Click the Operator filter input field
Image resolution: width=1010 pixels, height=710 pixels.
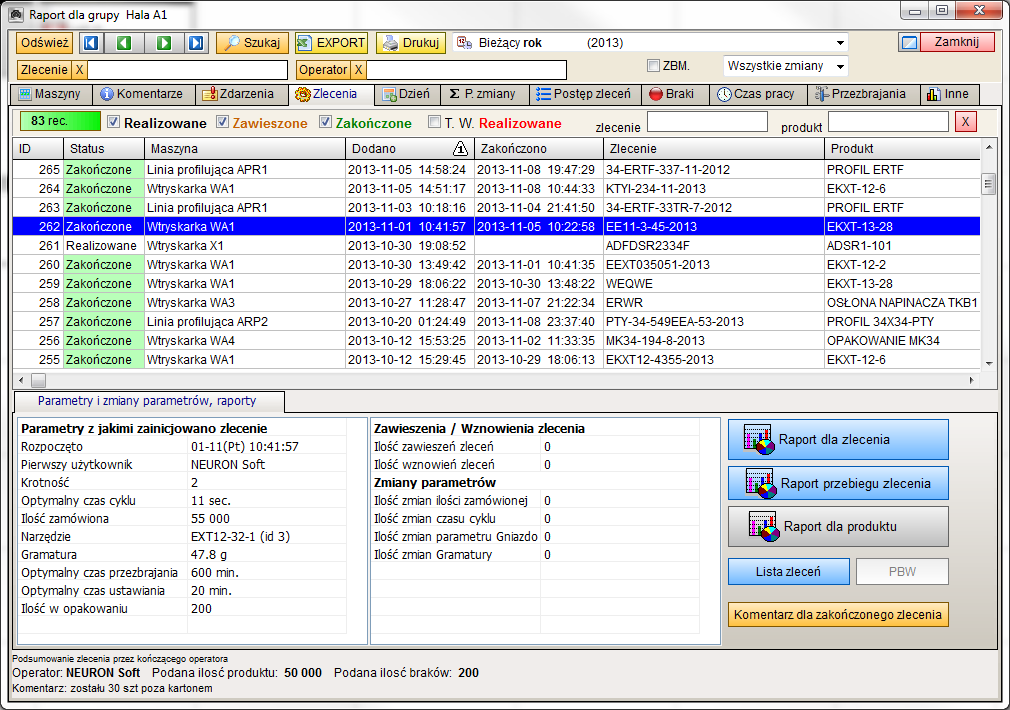pyautogui.click(x=466, y=70)
